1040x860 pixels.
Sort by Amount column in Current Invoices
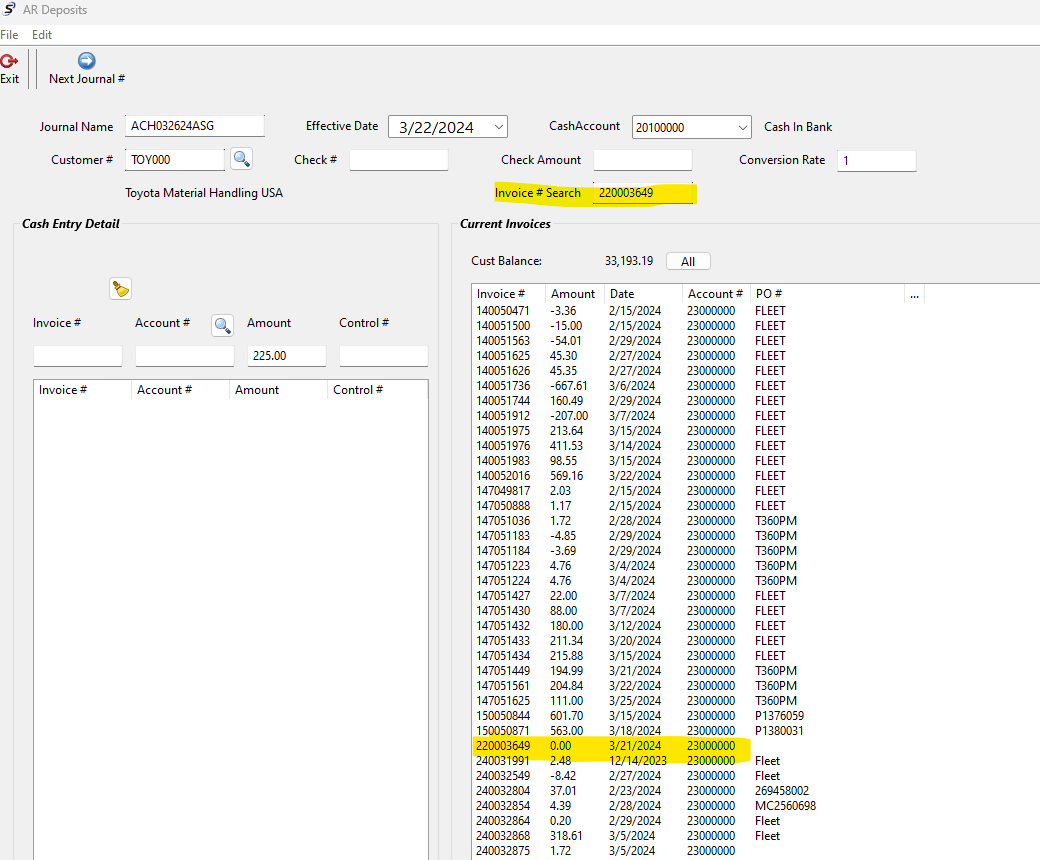(x=573, y=294)
